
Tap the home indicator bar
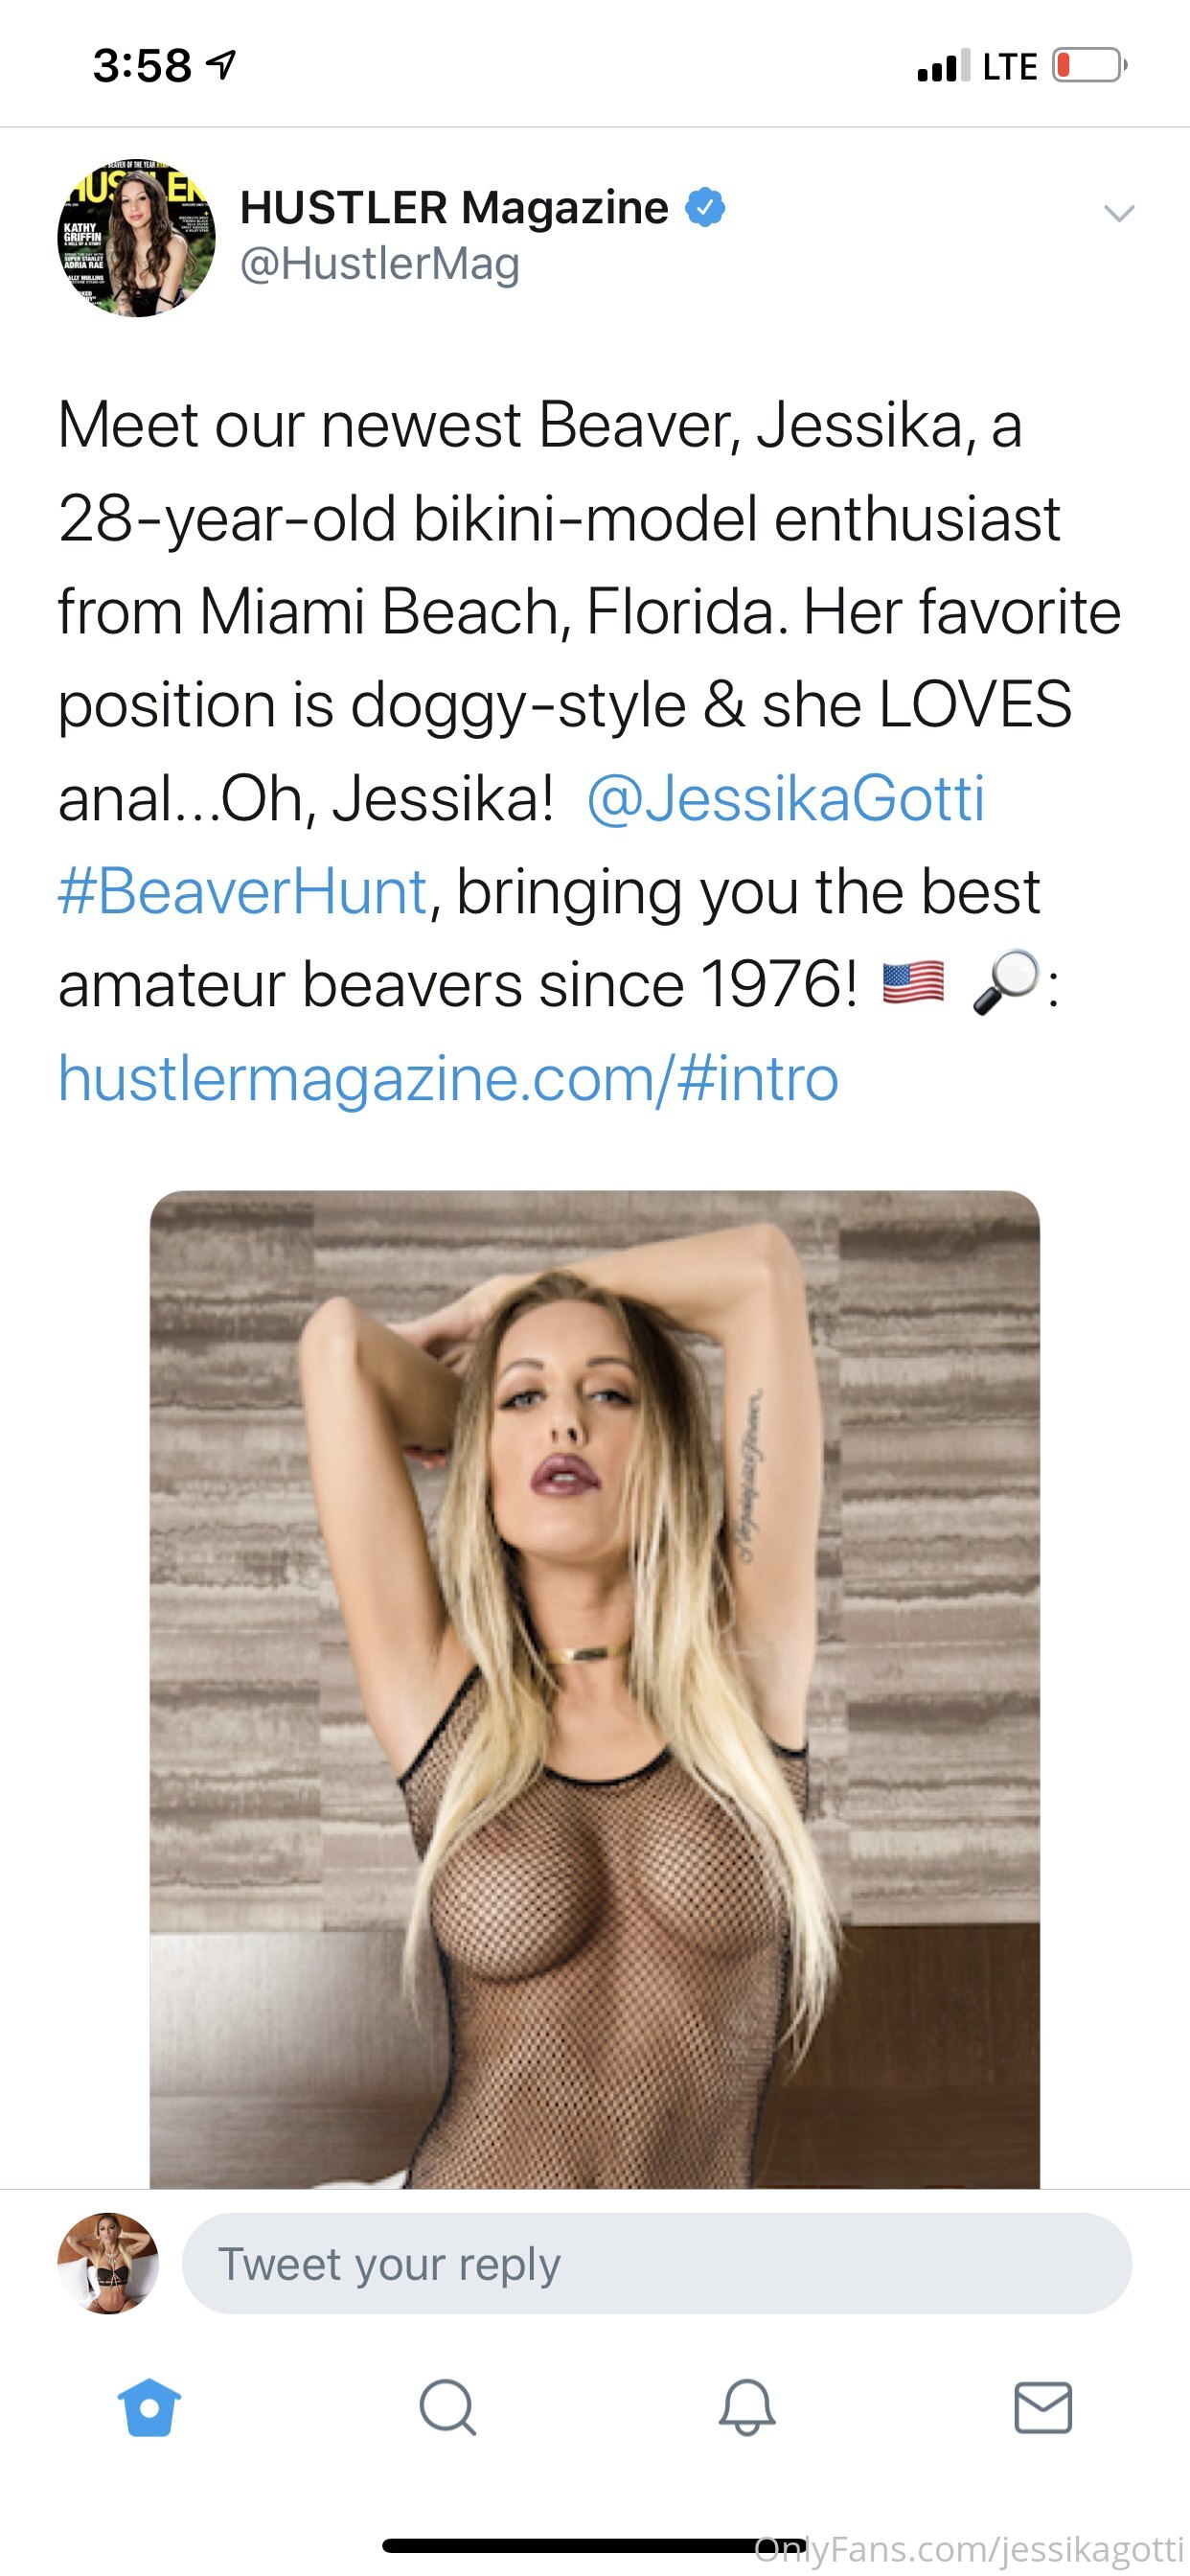coord(594,2545)
